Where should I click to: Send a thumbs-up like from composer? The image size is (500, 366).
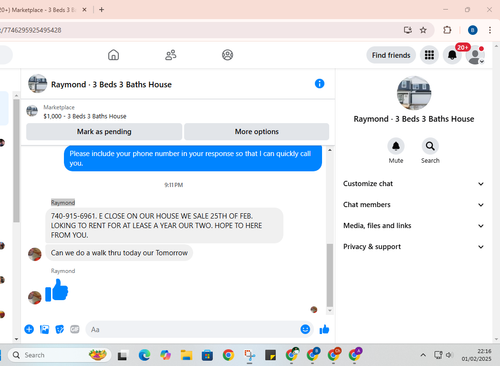coord(324,329)
